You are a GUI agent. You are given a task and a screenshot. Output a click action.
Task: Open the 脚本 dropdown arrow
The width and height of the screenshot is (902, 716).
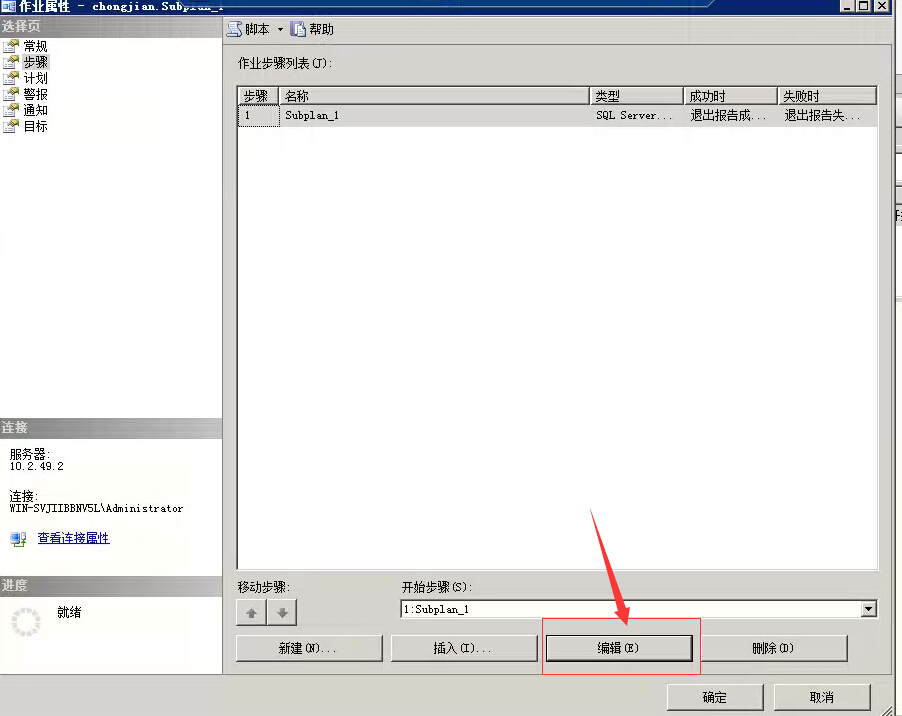(x=280, y=29)
